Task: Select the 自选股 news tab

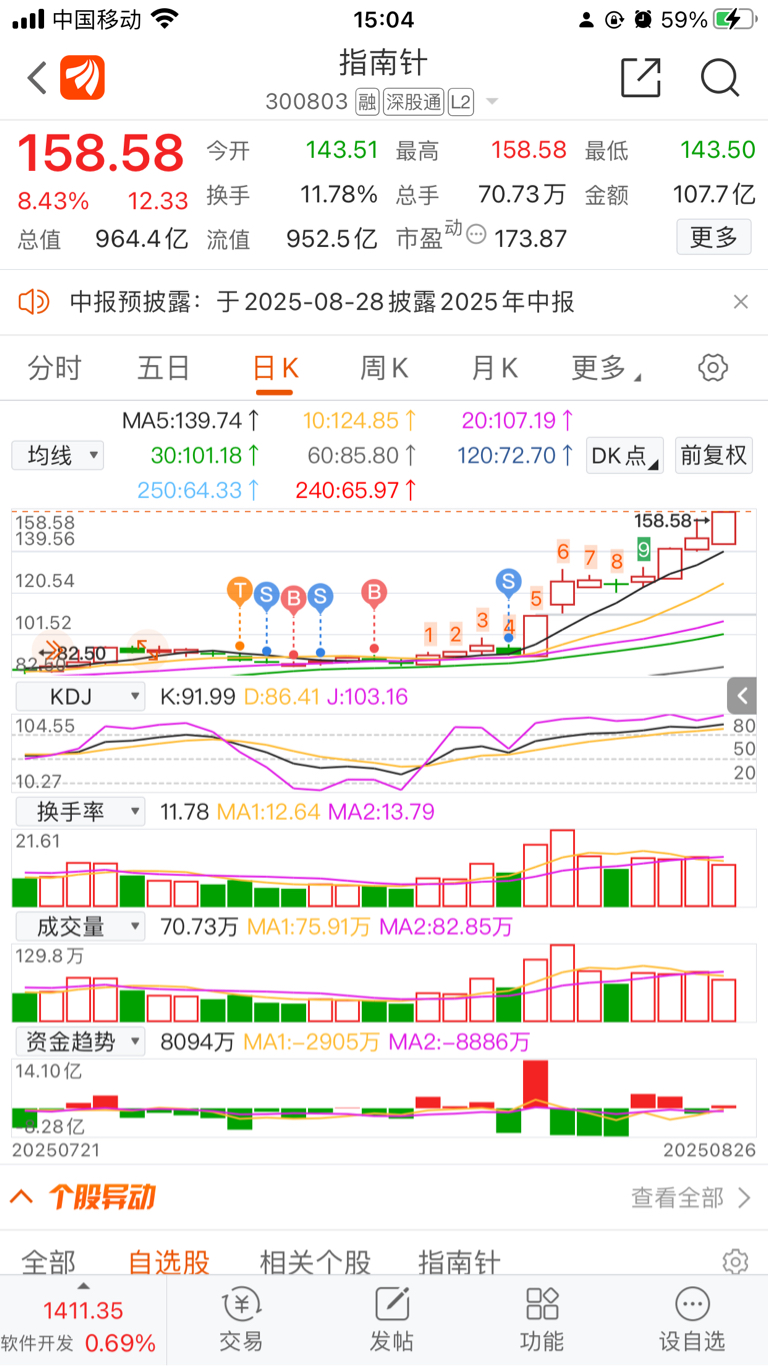Action: coord(169,1262)
